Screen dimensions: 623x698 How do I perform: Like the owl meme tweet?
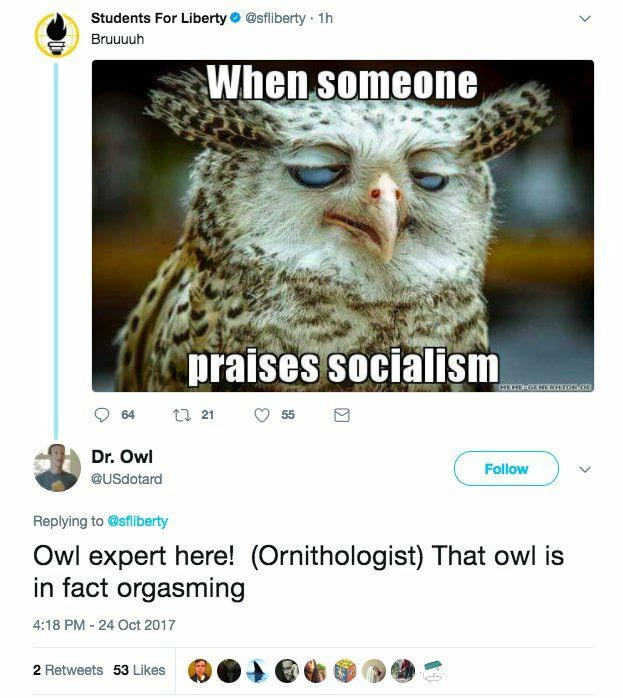click(x=262, y=415)
